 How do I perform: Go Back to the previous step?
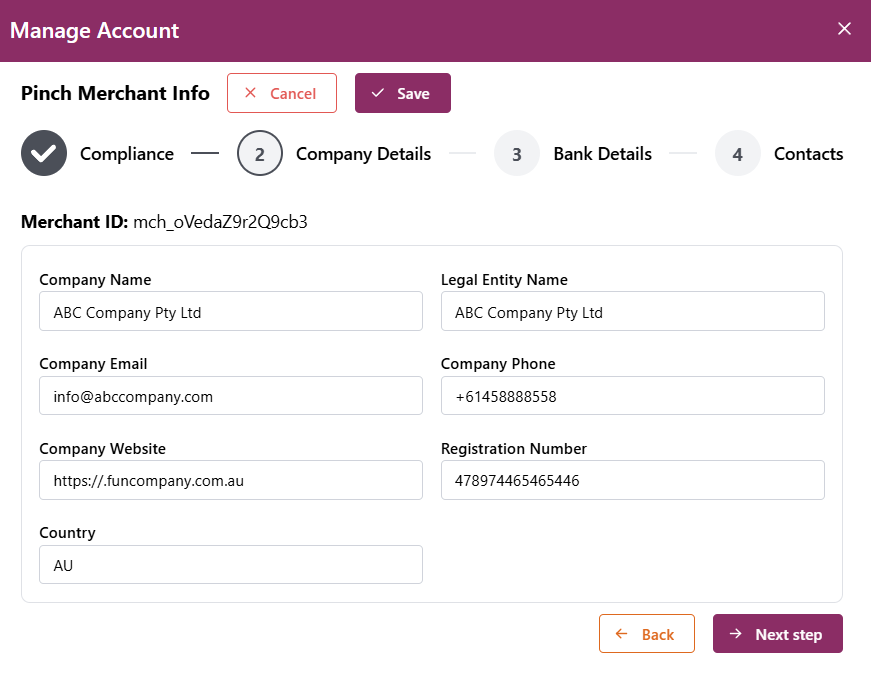[647, 634]
